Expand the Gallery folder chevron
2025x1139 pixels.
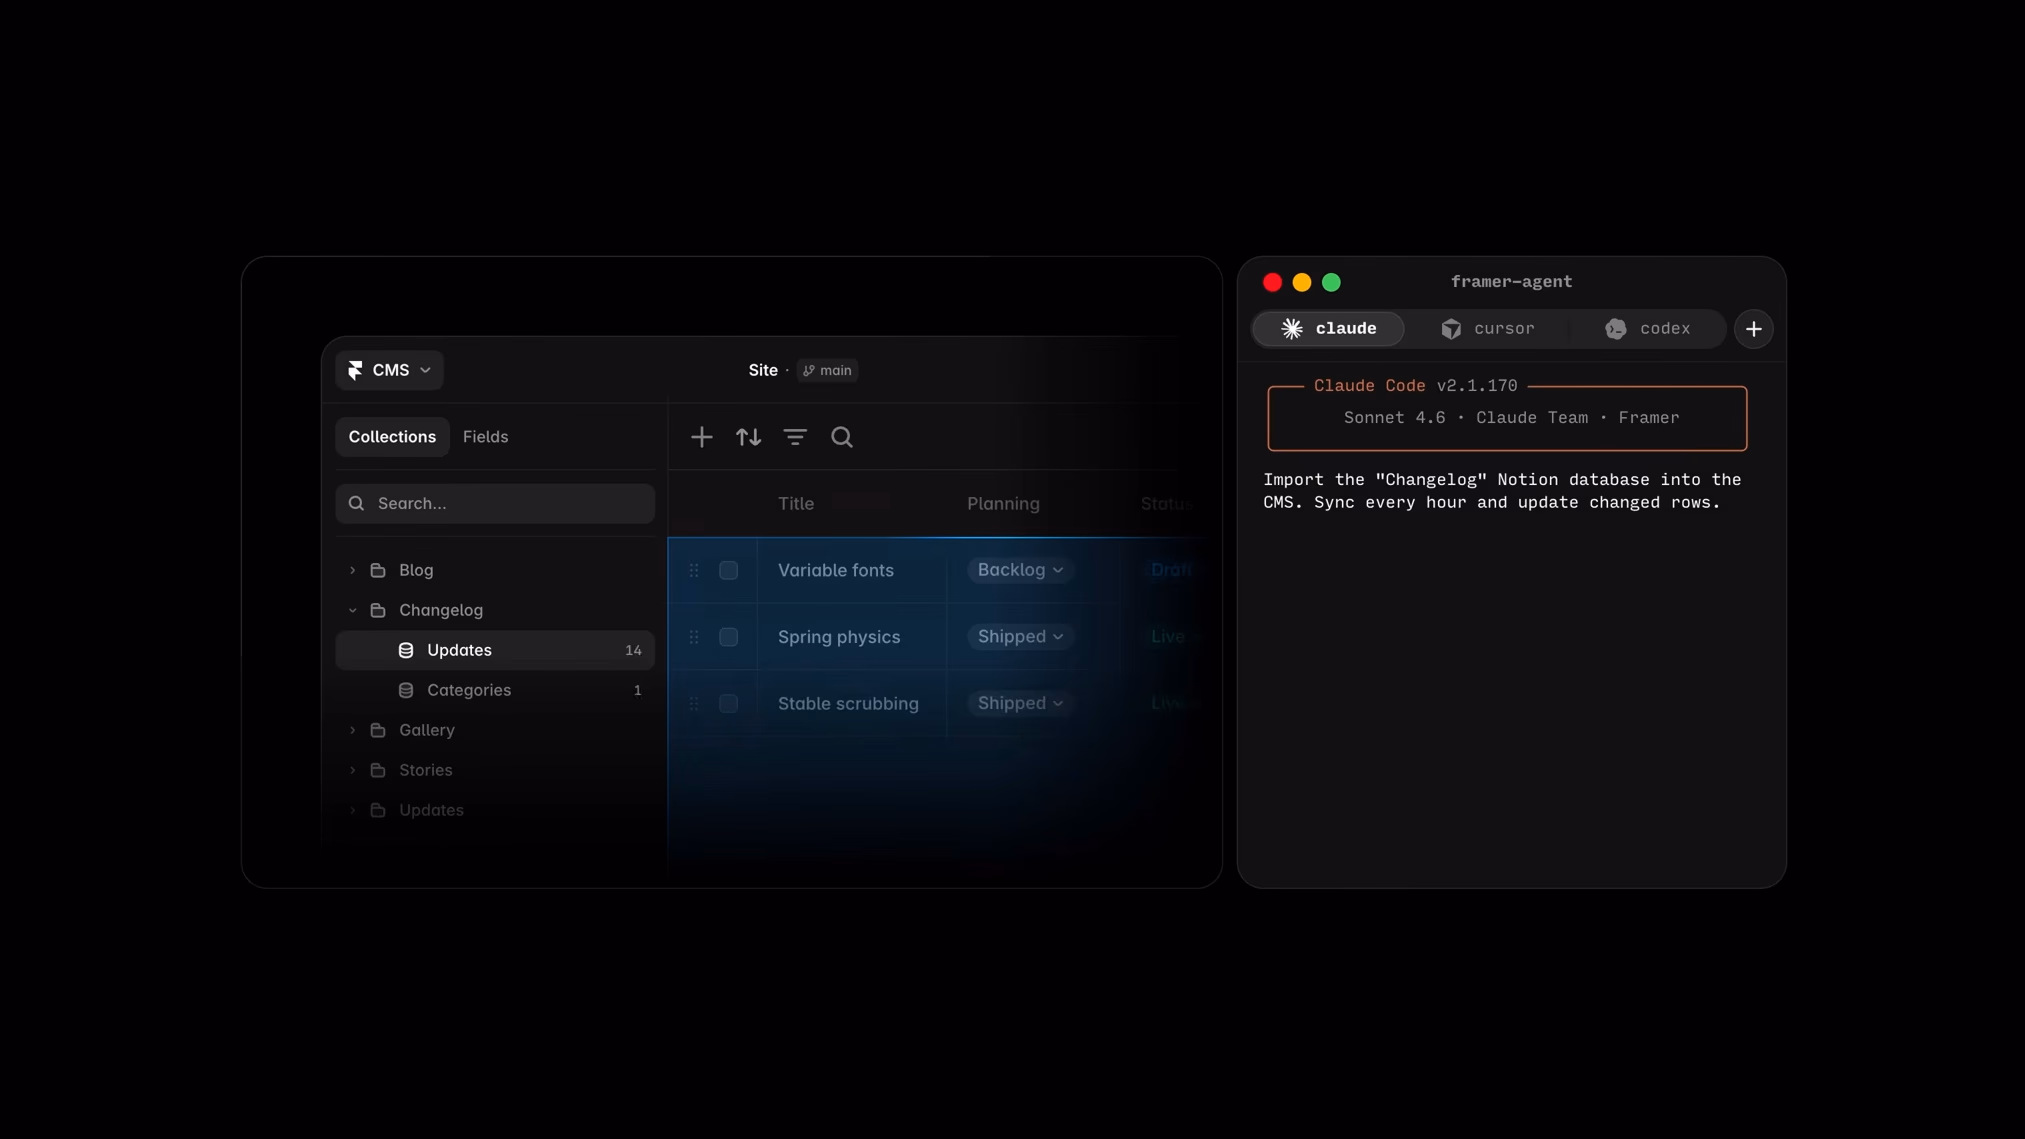[x=352, y=730]
